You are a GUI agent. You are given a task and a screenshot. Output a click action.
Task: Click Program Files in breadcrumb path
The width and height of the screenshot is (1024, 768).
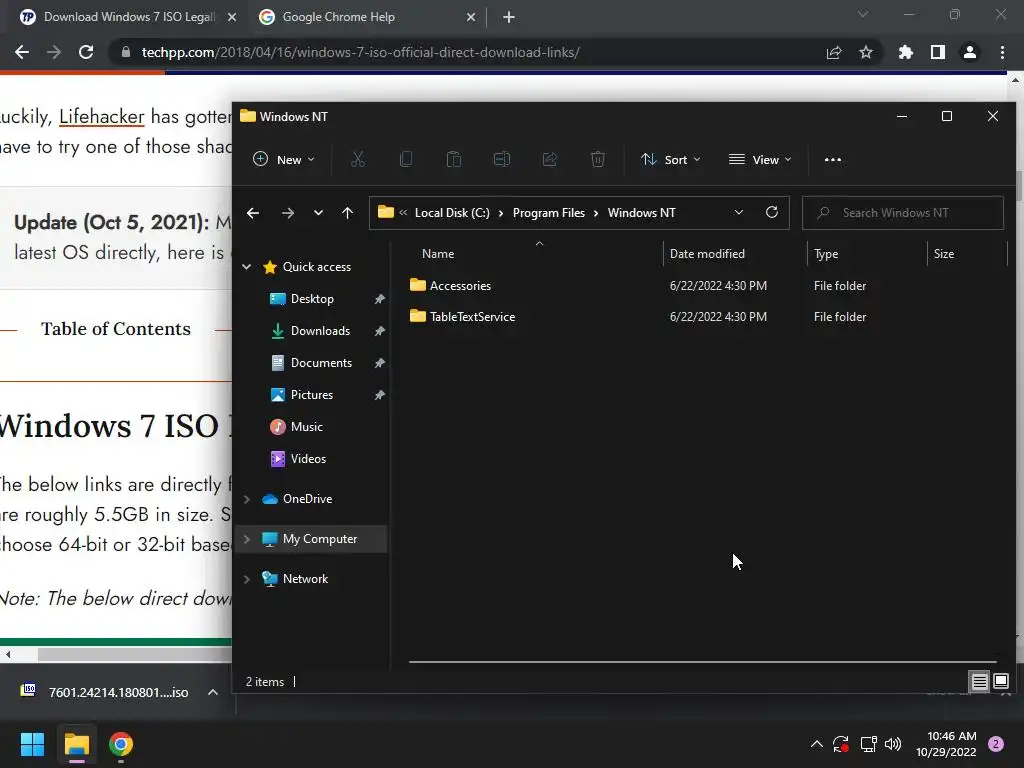(549, 213)
